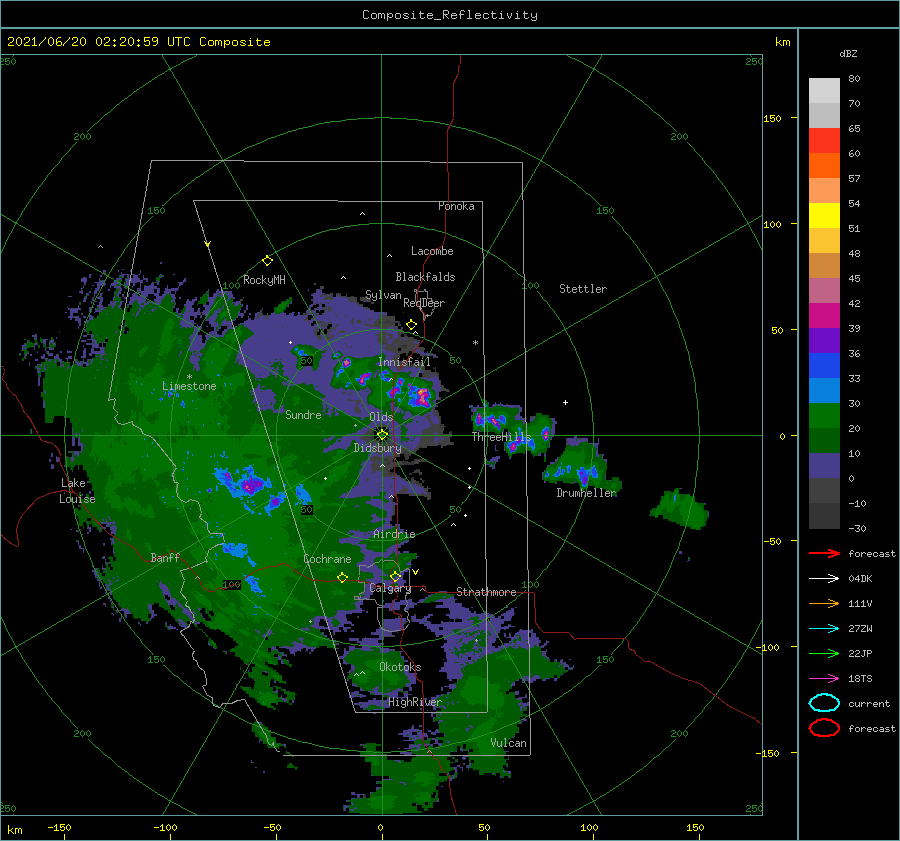The width and height of the screenshot is (900, 841).
Task: Click the radar-center diamond marker above Didsbury
Action: tap(382, 435)
